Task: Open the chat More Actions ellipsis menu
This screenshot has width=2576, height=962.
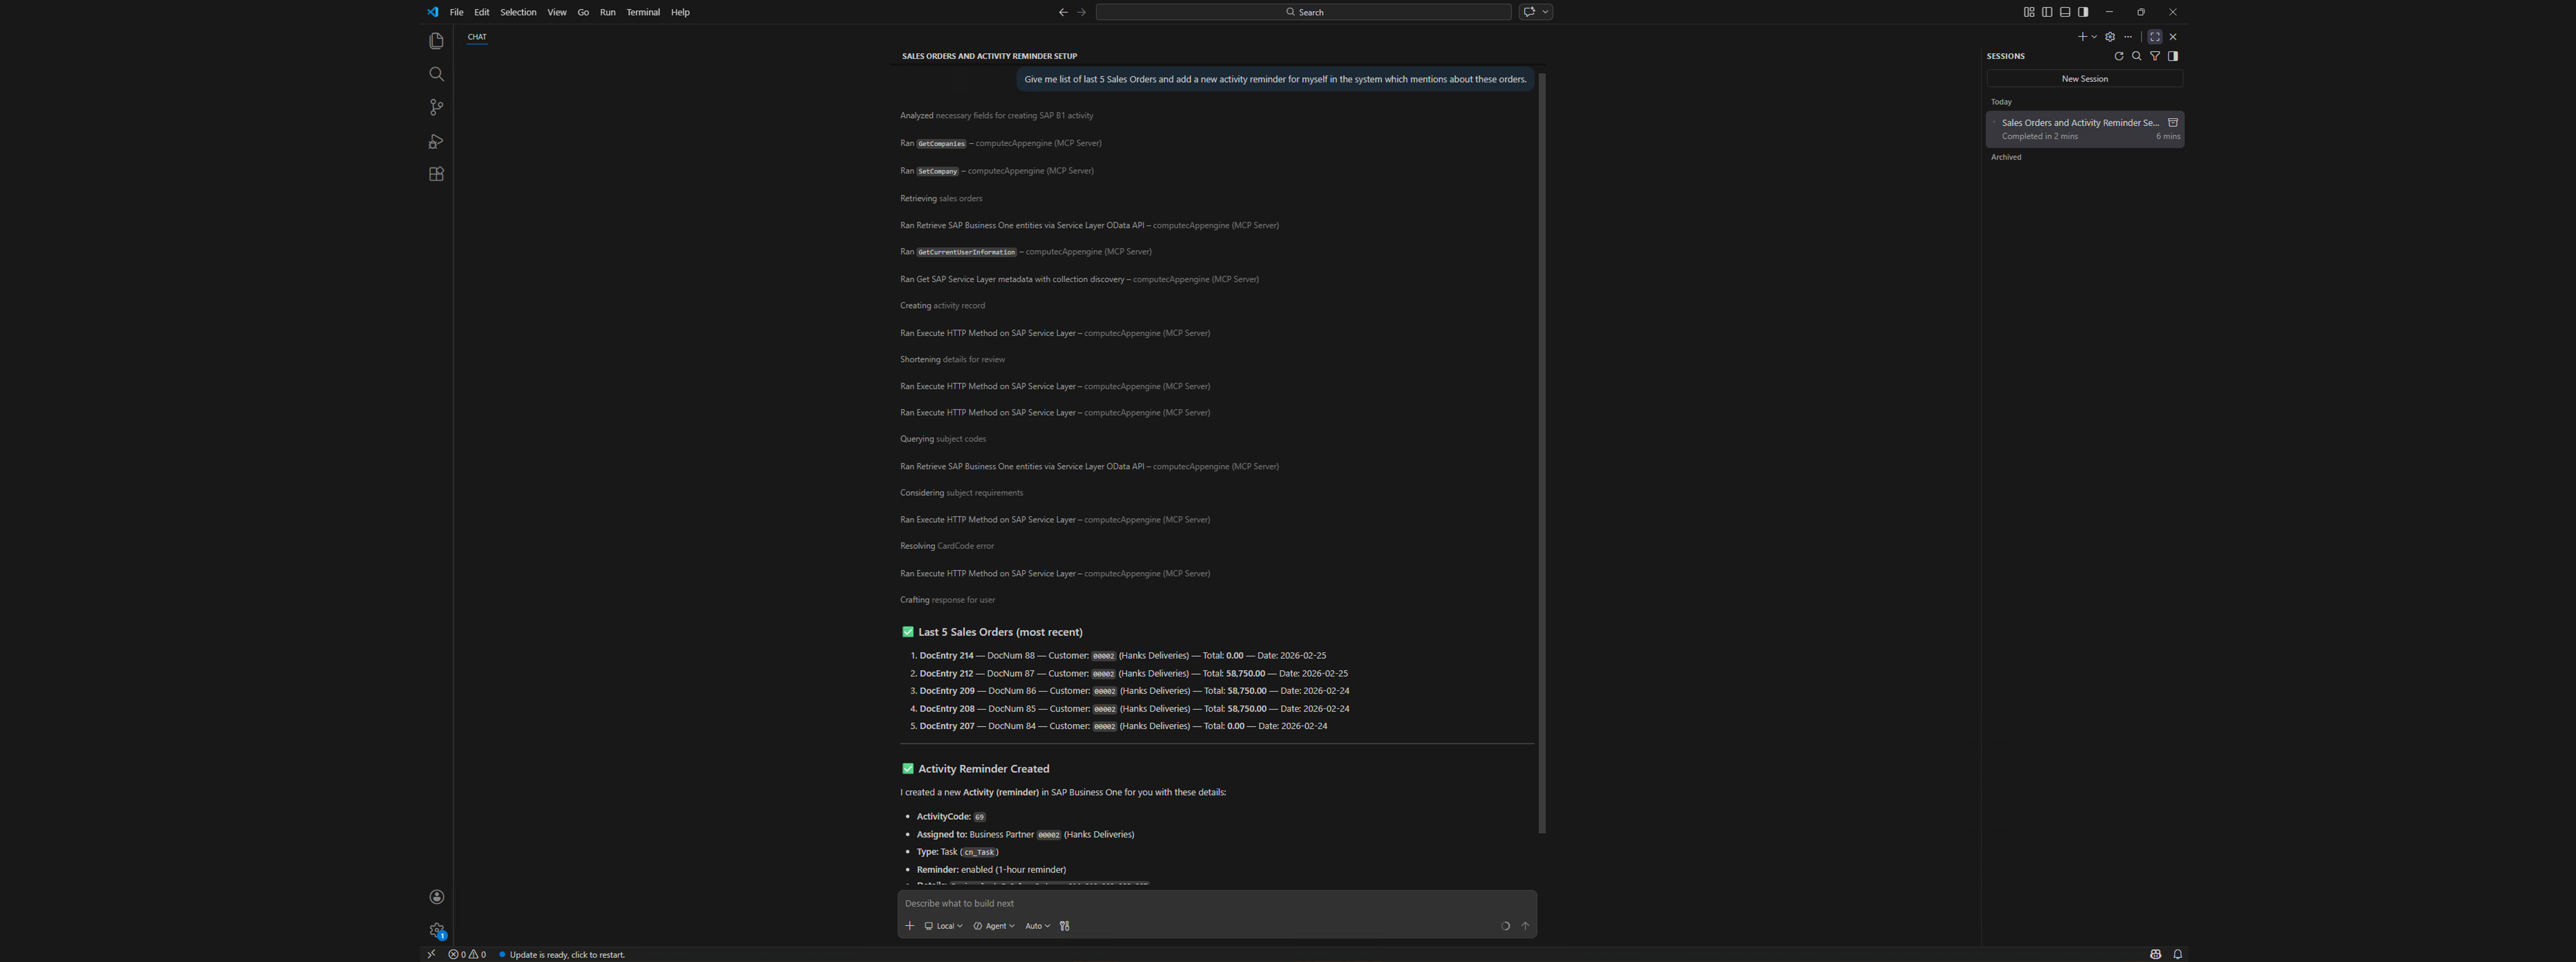Action: [2128, 37]
